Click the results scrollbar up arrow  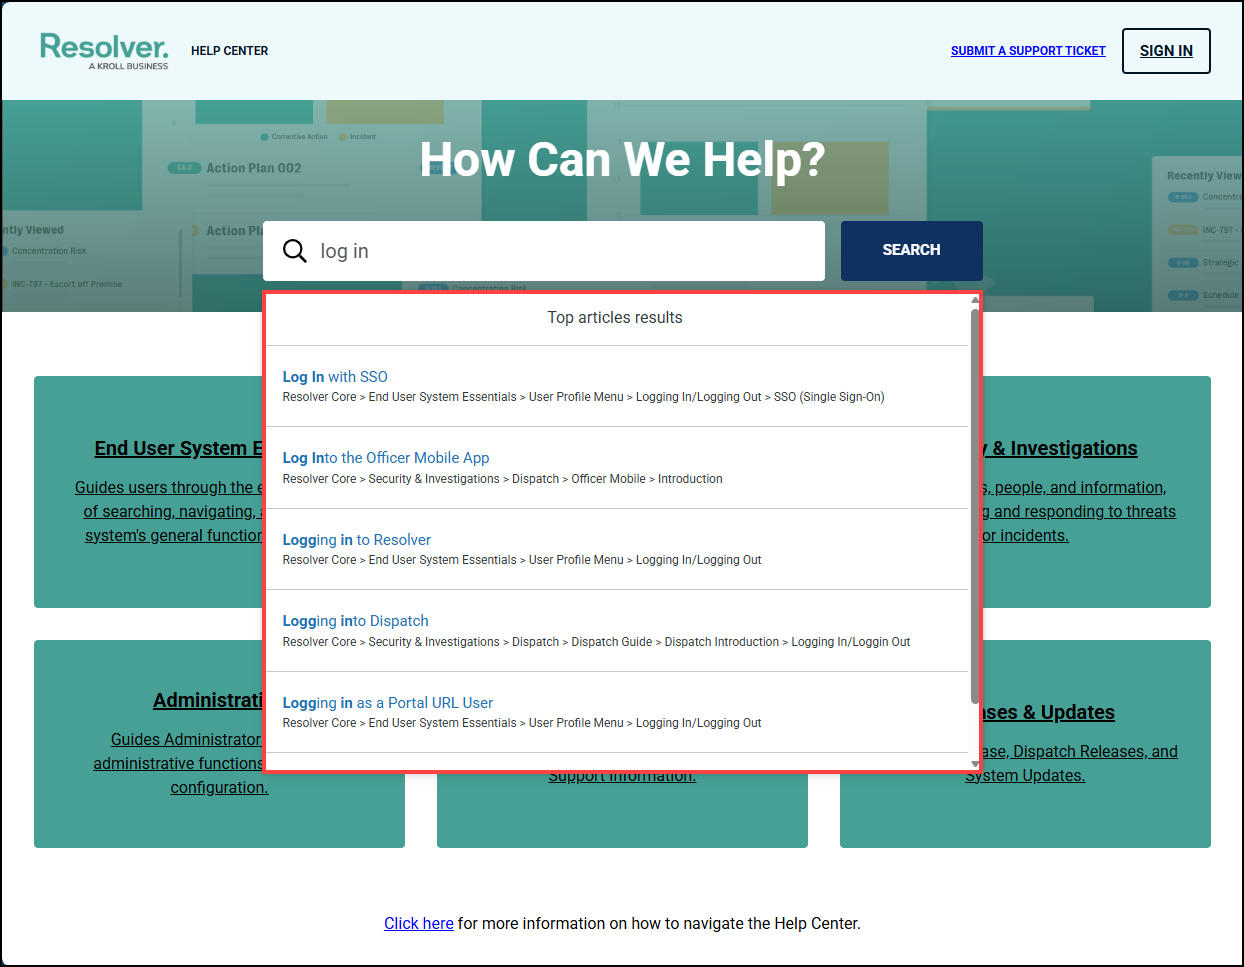tap(975, 300)
